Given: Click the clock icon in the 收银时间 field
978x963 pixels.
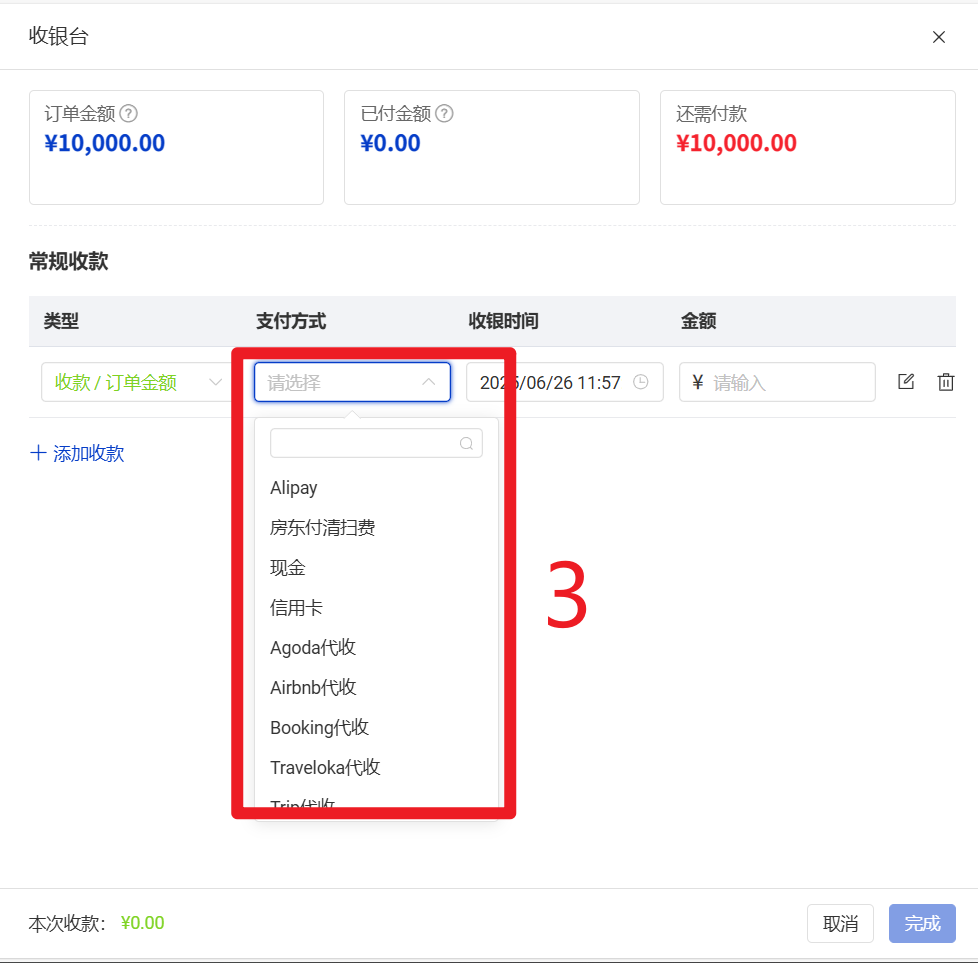Looking at the screenshot, I should pyautogui.click(x=641, y=382).
